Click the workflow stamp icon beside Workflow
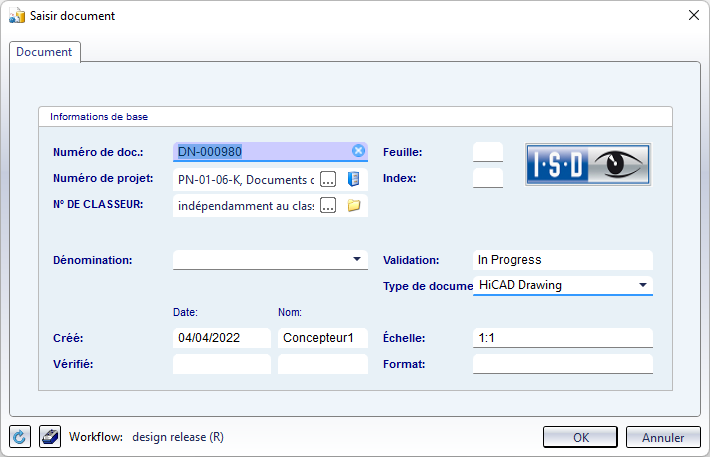 50,437
